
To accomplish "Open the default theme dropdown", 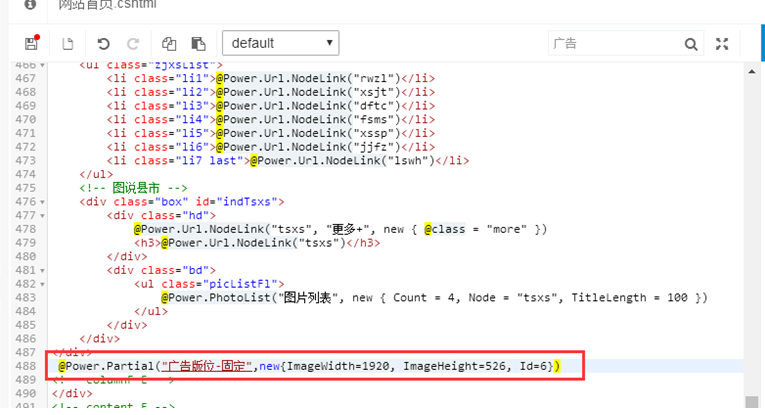I will pos(280,43).
